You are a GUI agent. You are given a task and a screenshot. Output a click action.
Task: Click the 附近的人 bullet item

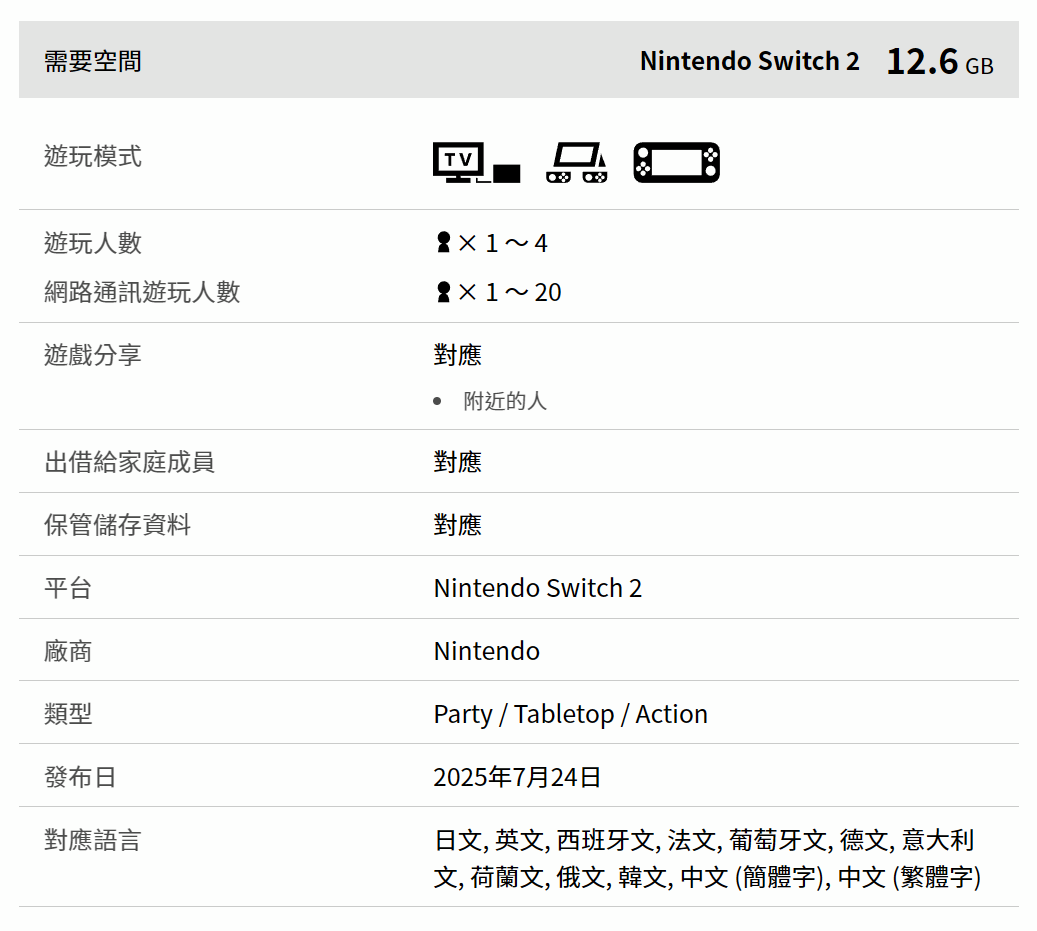(x=505, y=401)
